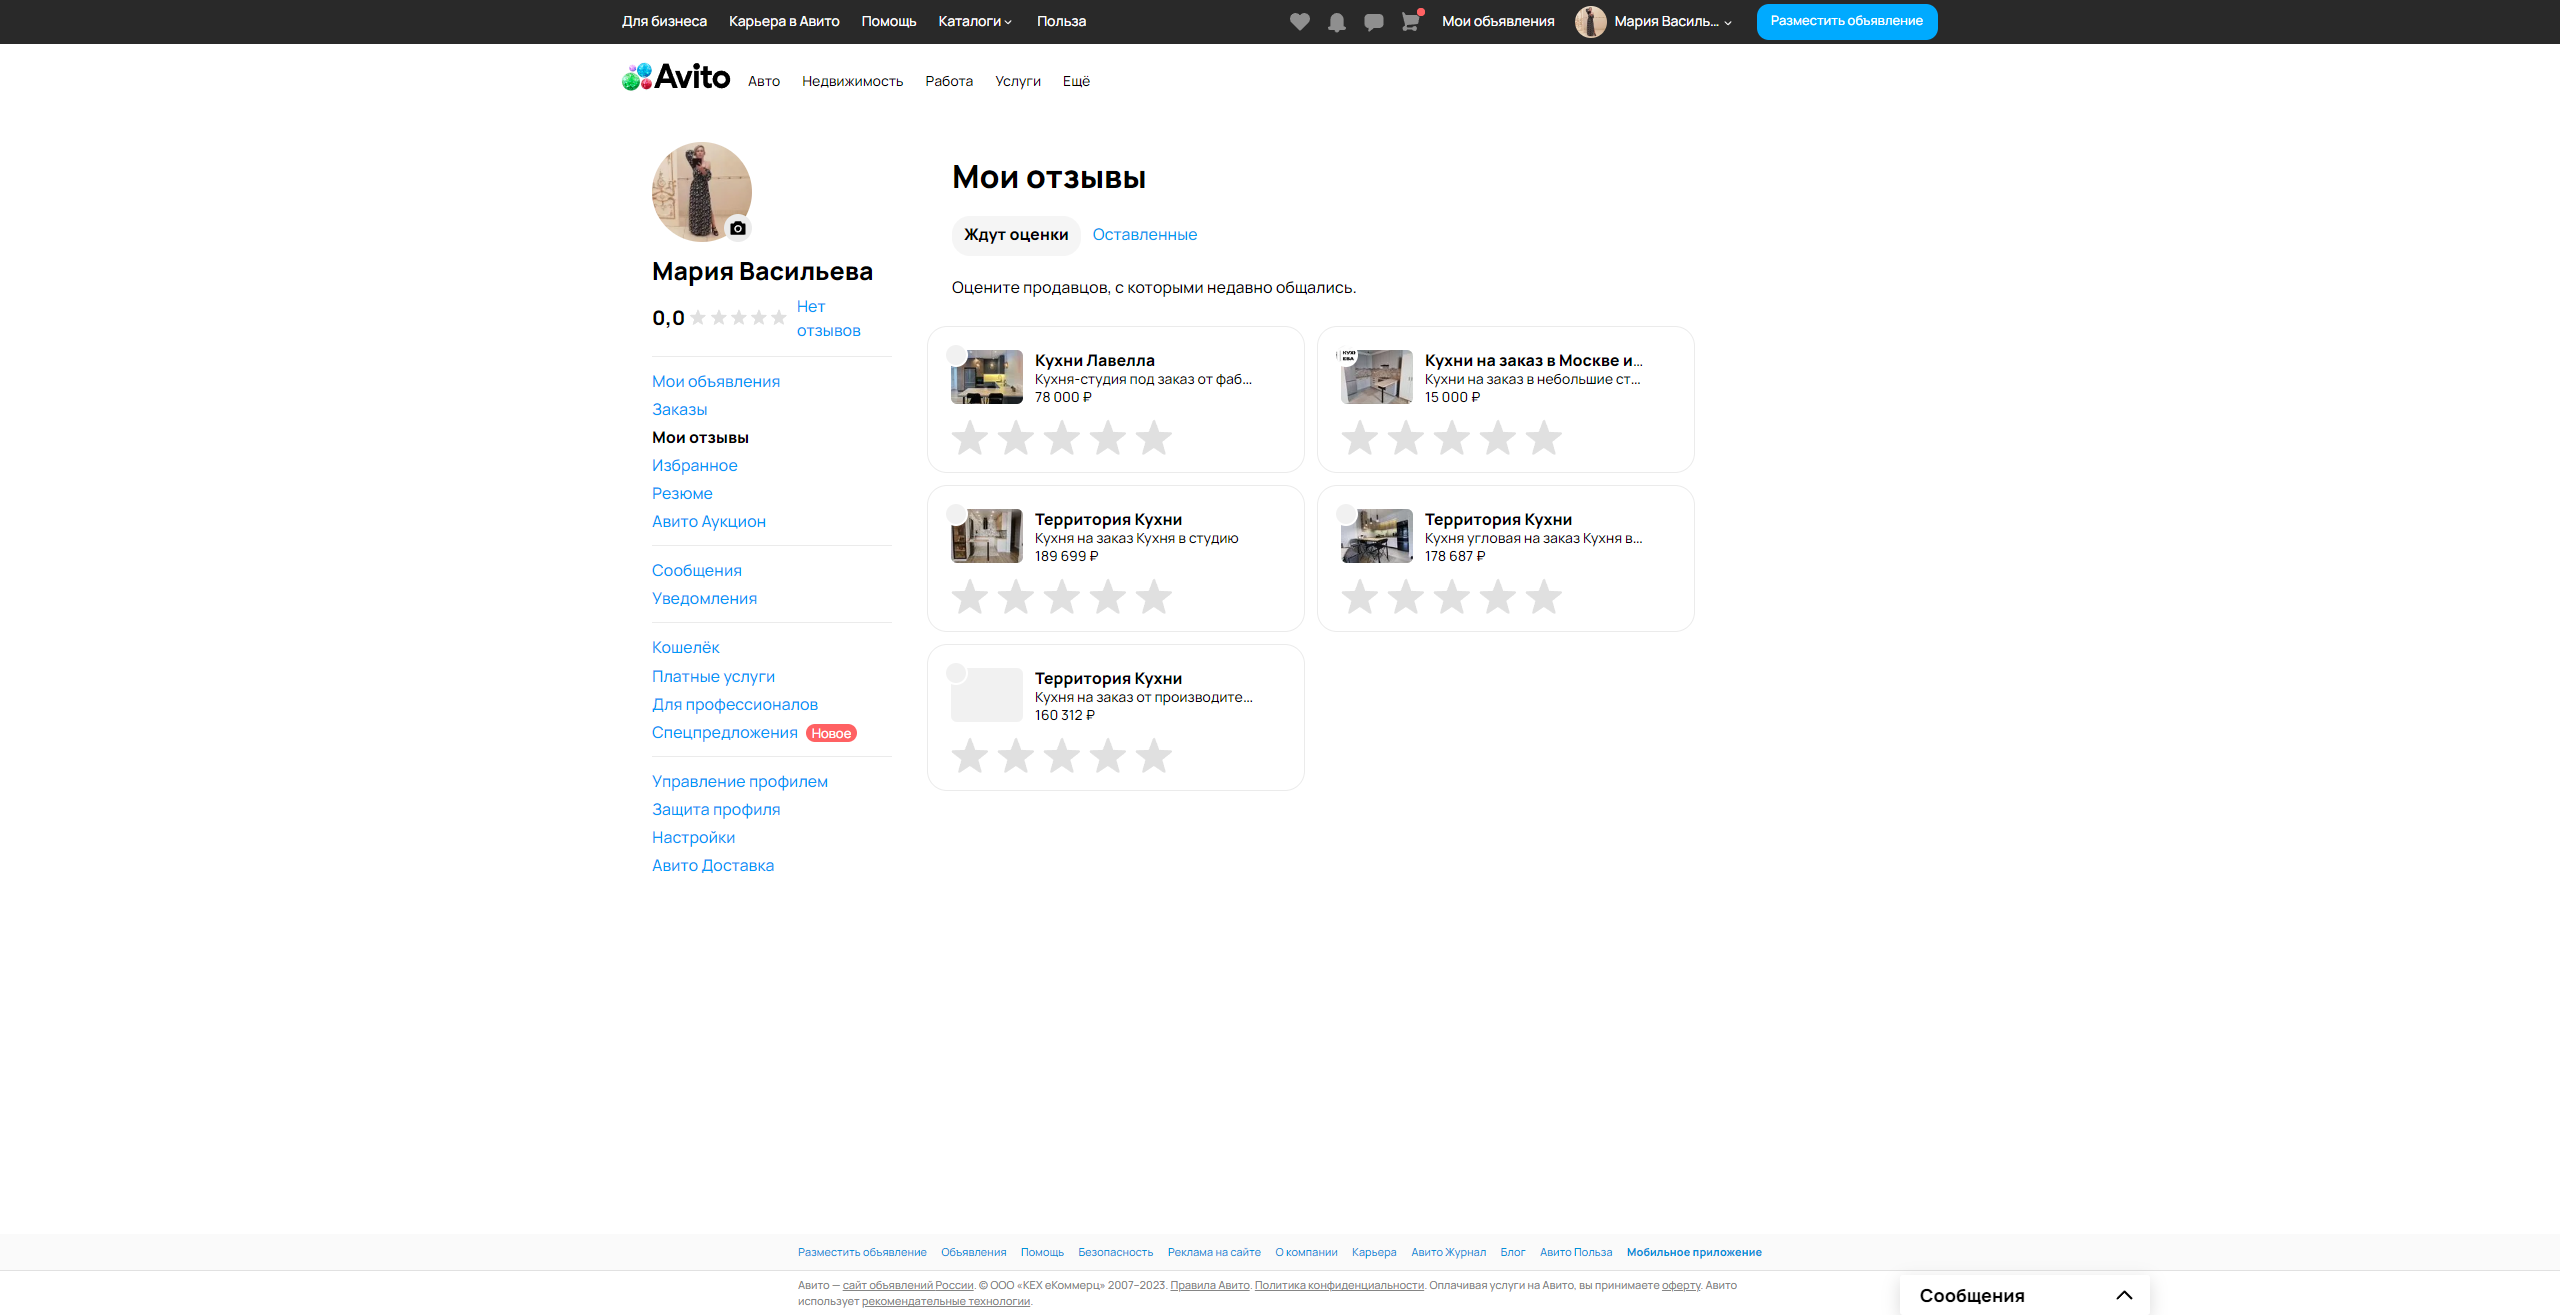Rate 189 699 ₽ Территория Кухни three stars
The image size is (2560, 1315).
(1061, 597)
